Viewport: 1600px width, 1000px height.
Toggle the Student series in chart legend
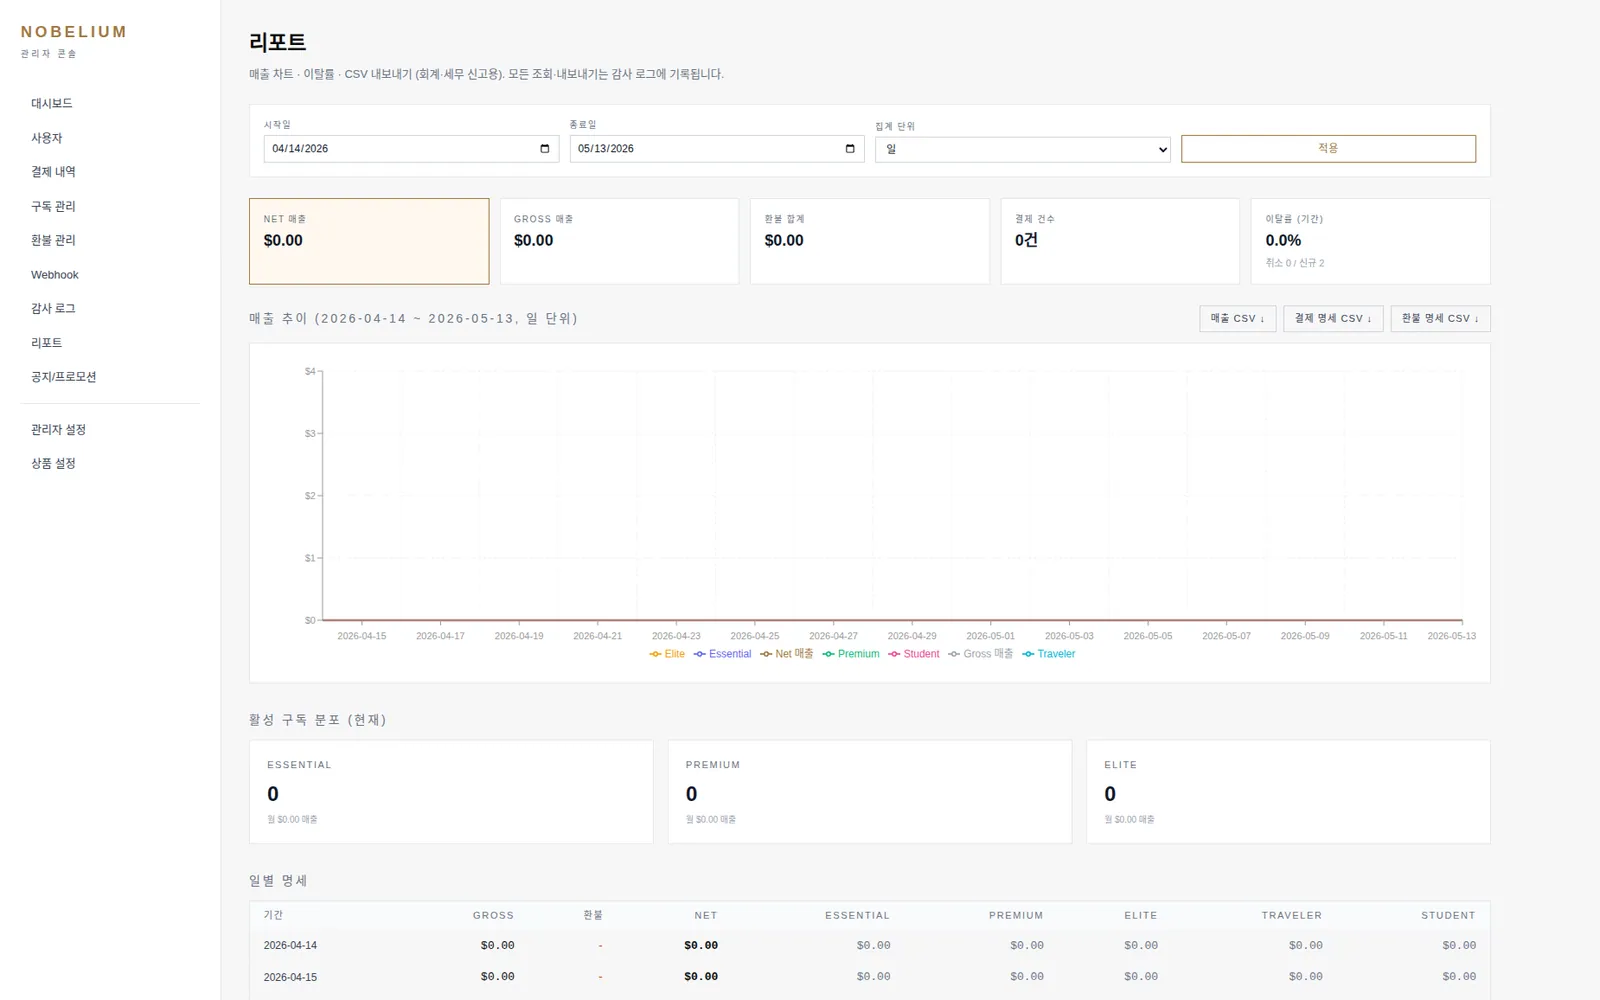[x=914, y=654]
